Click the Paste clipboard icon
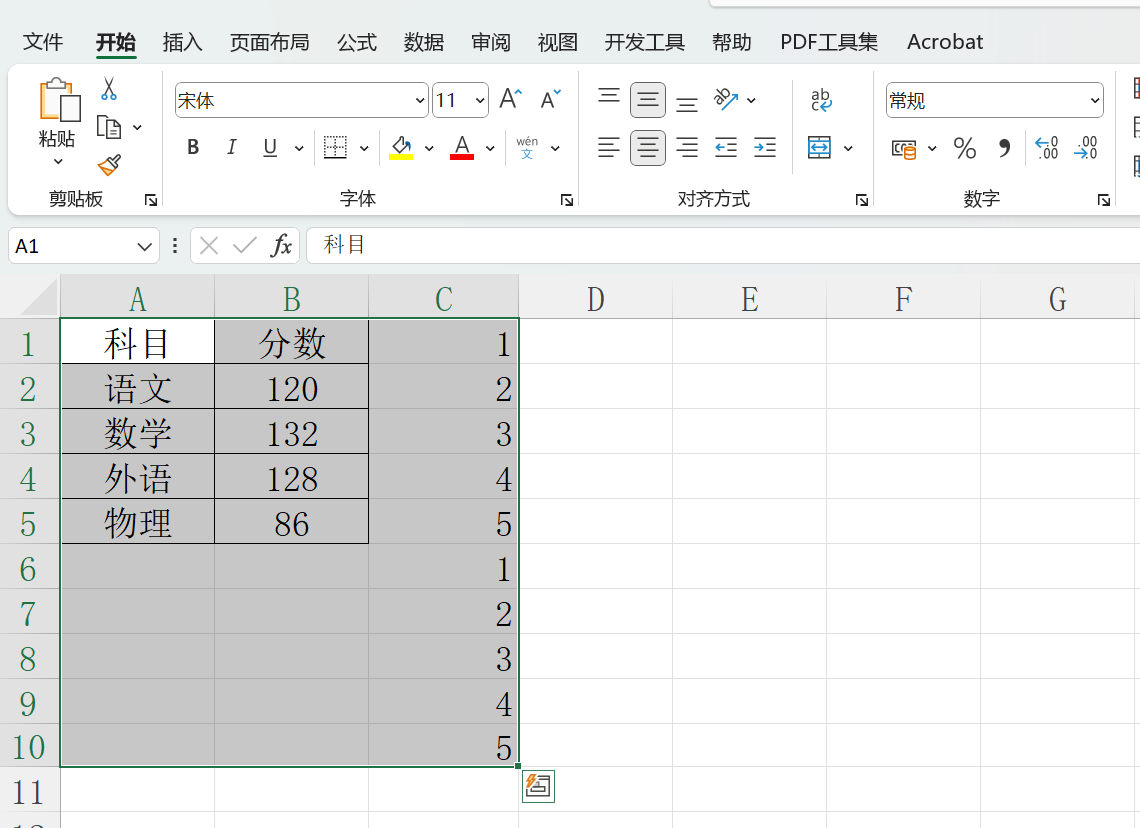 59,100
